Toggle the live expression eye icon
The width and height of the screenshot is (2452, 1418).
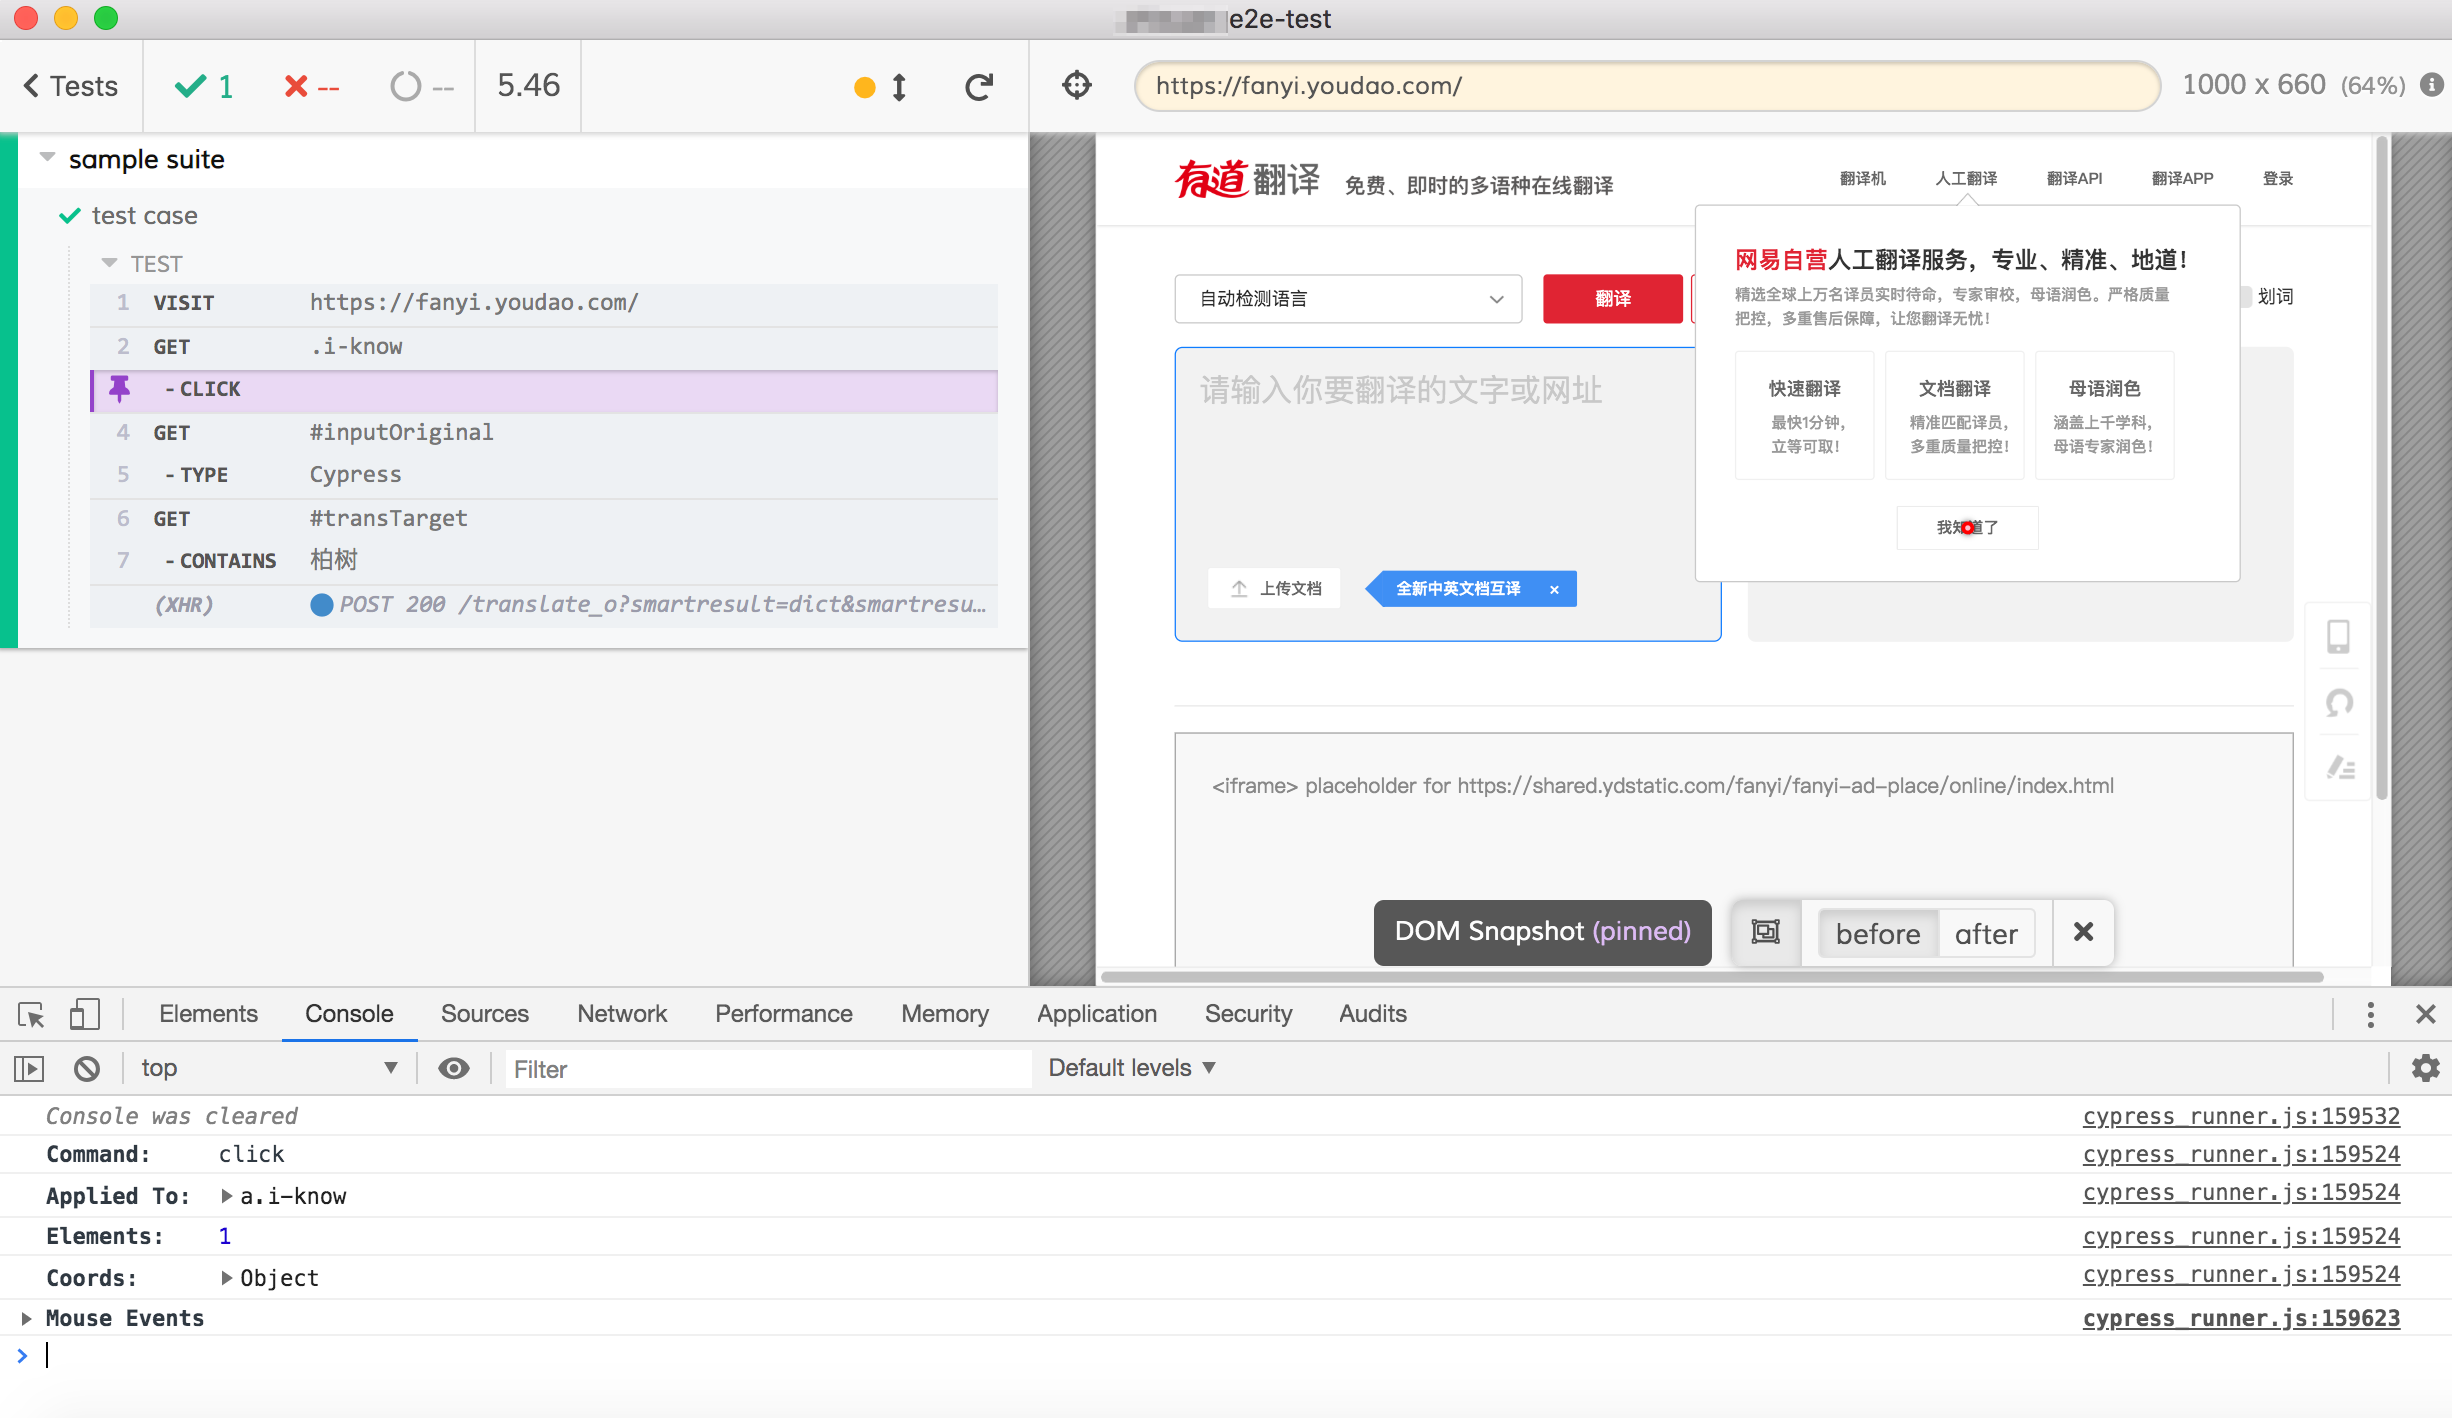pos(453,1068)
